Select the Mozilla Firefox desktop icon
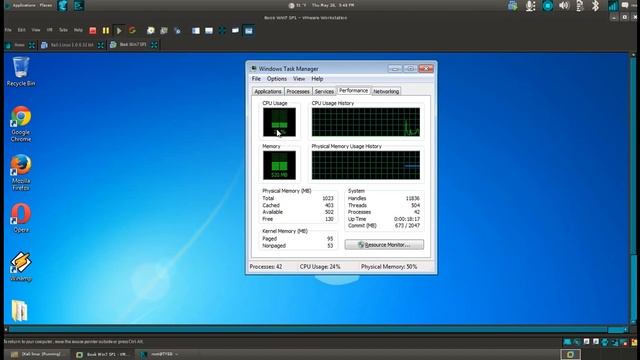The image size is (640, 360). pyautogui.click(x=21, y=173)
